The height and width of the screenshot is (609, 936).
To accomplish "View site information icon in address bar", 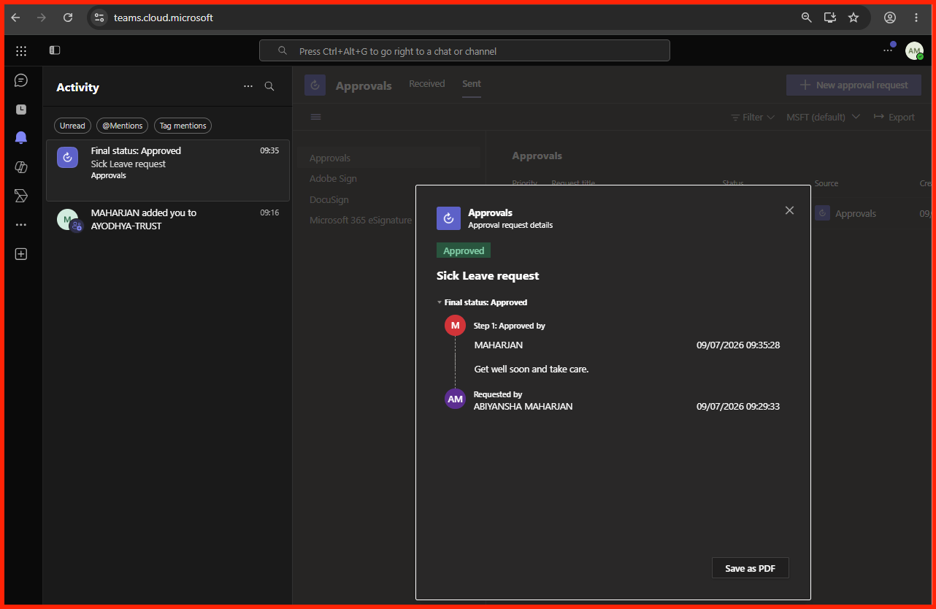I will (100, 18).
